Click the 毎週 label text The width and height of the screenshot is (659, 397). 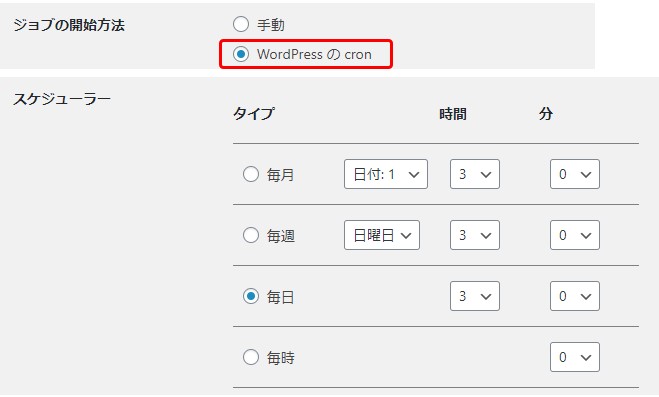[280, 236]
